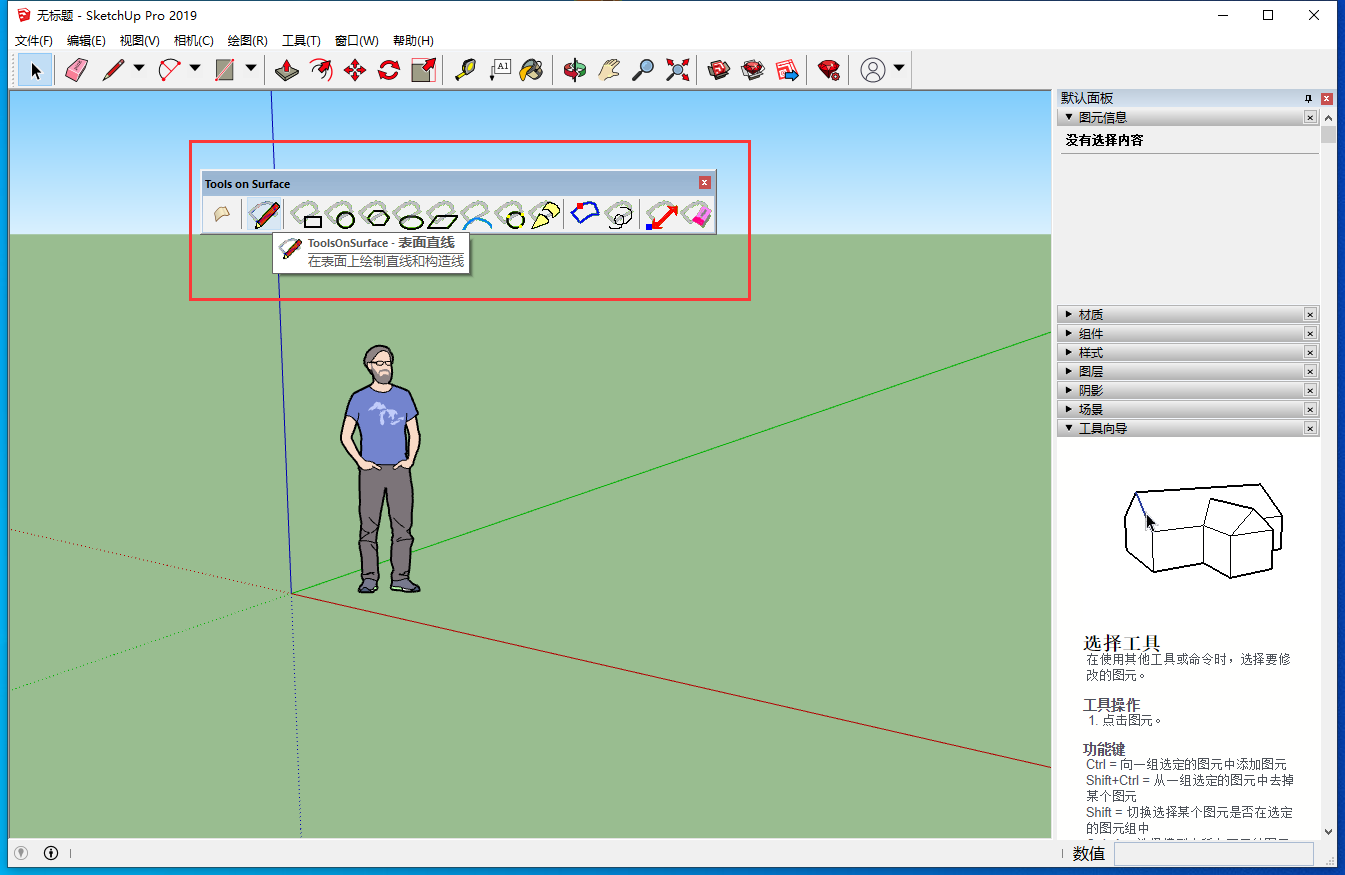Click the 数值 measurement input box
Image resolution: width=1345 pixels, height=875 pixels.
point(1213,854)
